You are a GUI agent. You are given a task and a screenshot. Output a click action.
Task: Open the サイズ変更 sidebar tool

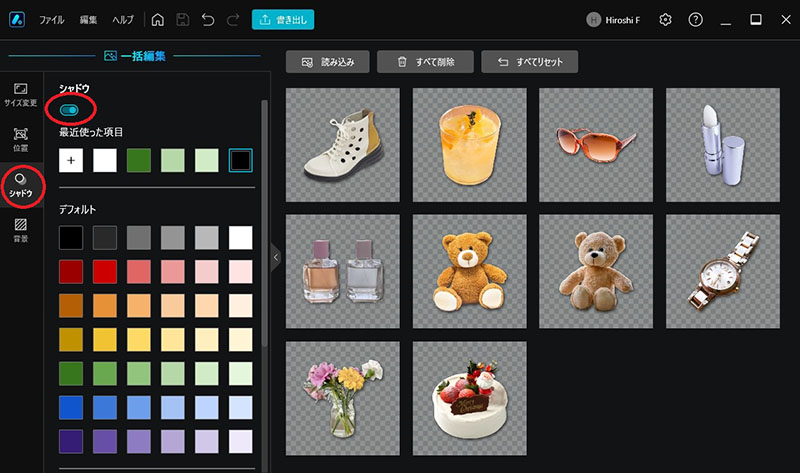click(20, 95)
